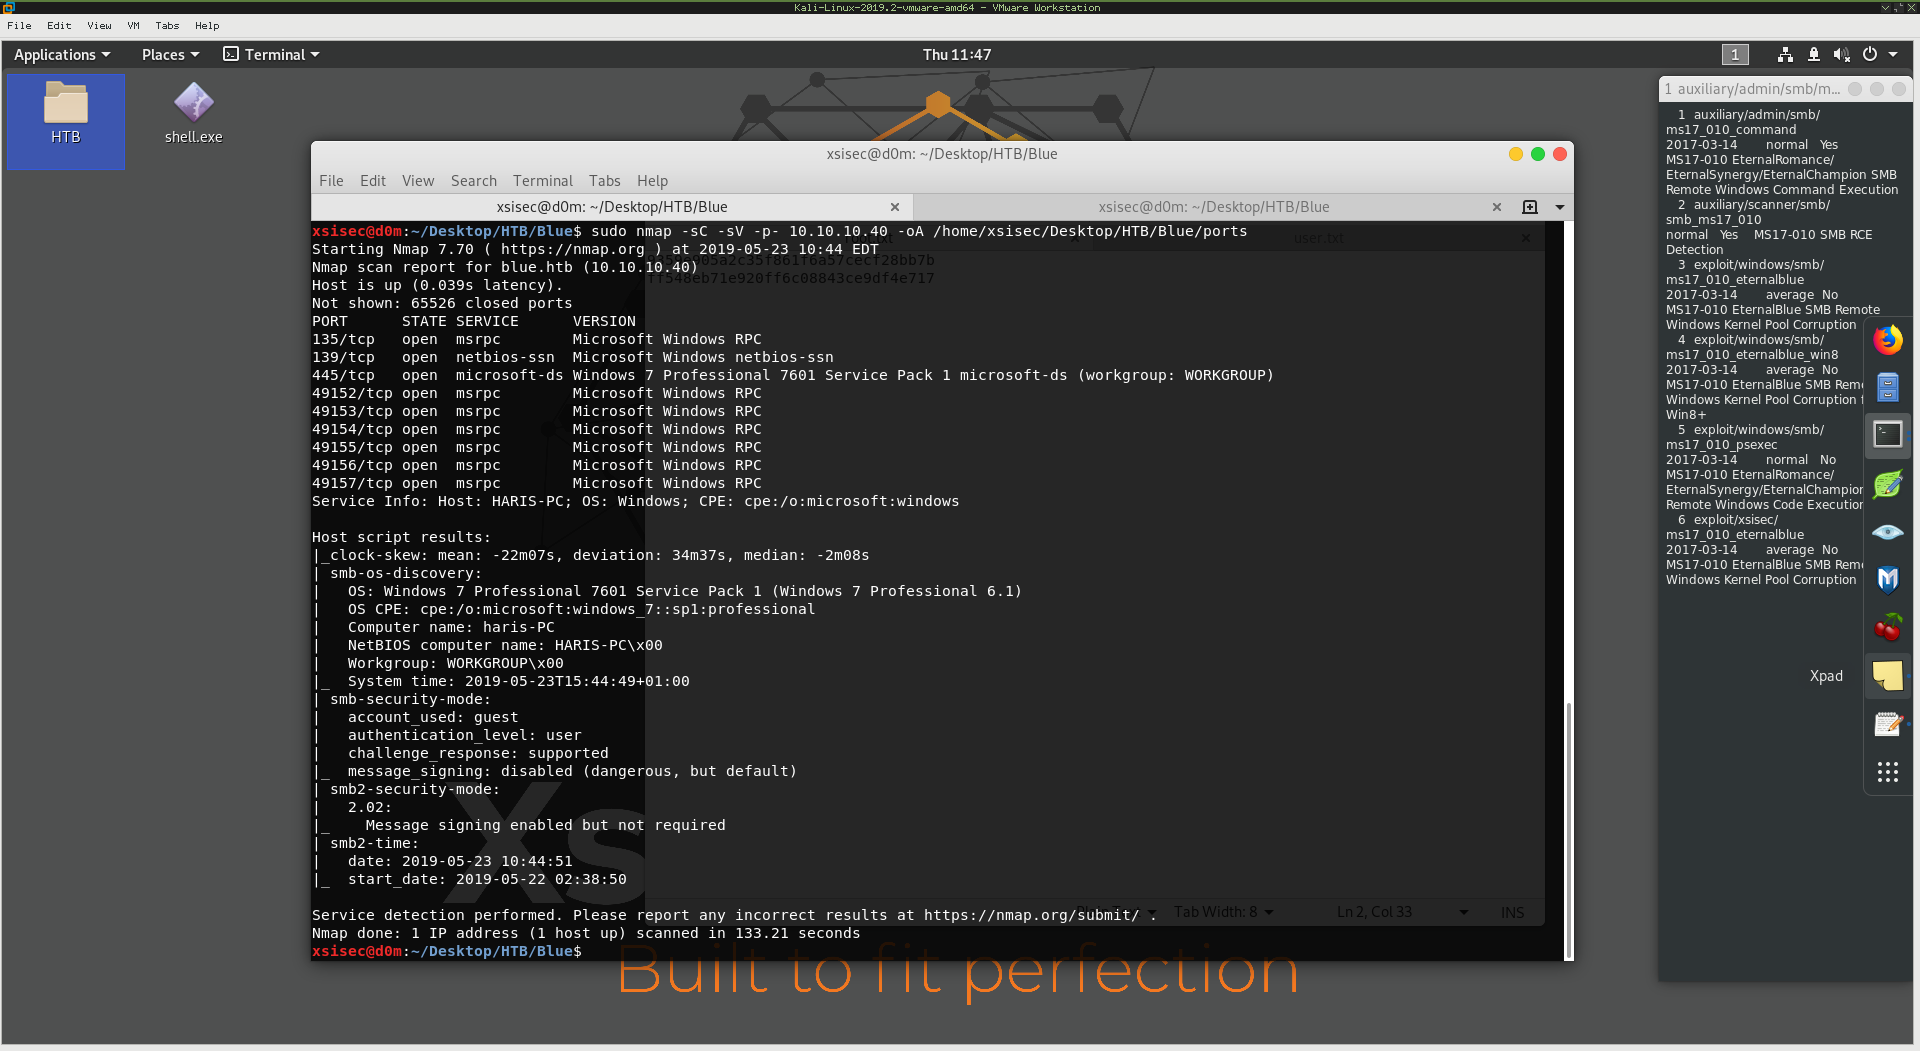This screenshot has height=1051, width=1920.
Task: Open the Terminal menu in terminal menubar
Action: coord(543,181)
